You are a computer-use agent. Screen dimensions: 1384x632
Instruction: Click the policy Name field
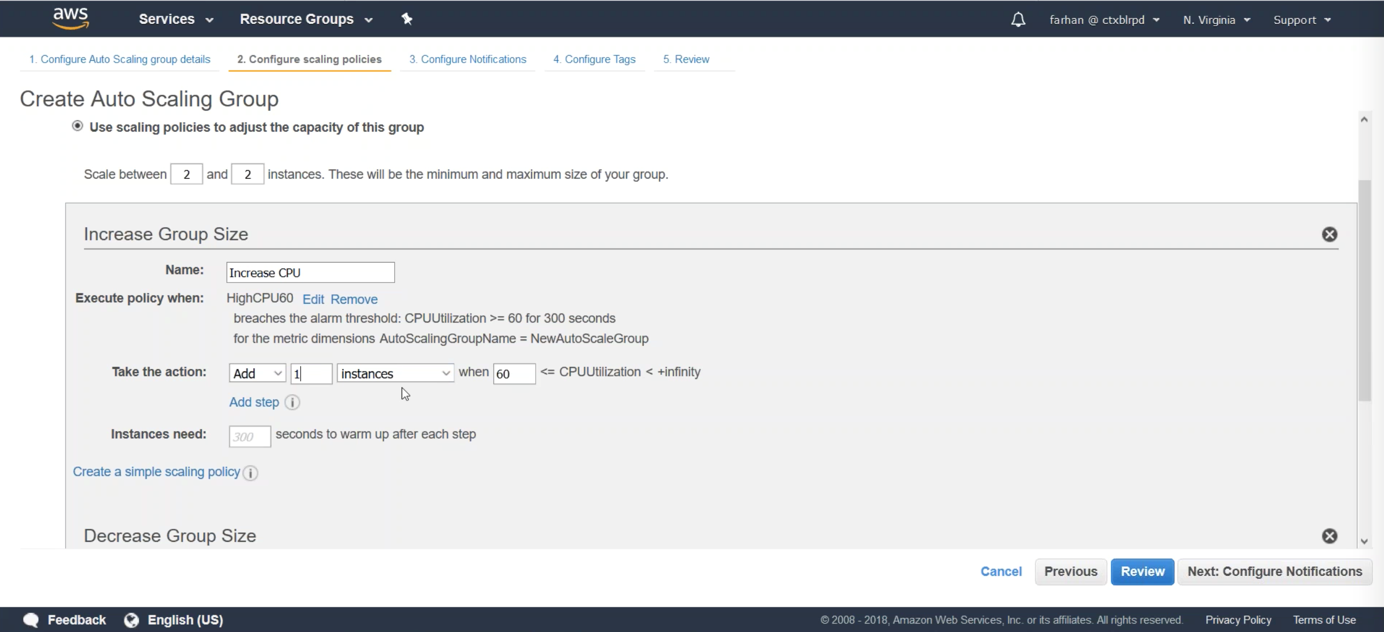310,272
